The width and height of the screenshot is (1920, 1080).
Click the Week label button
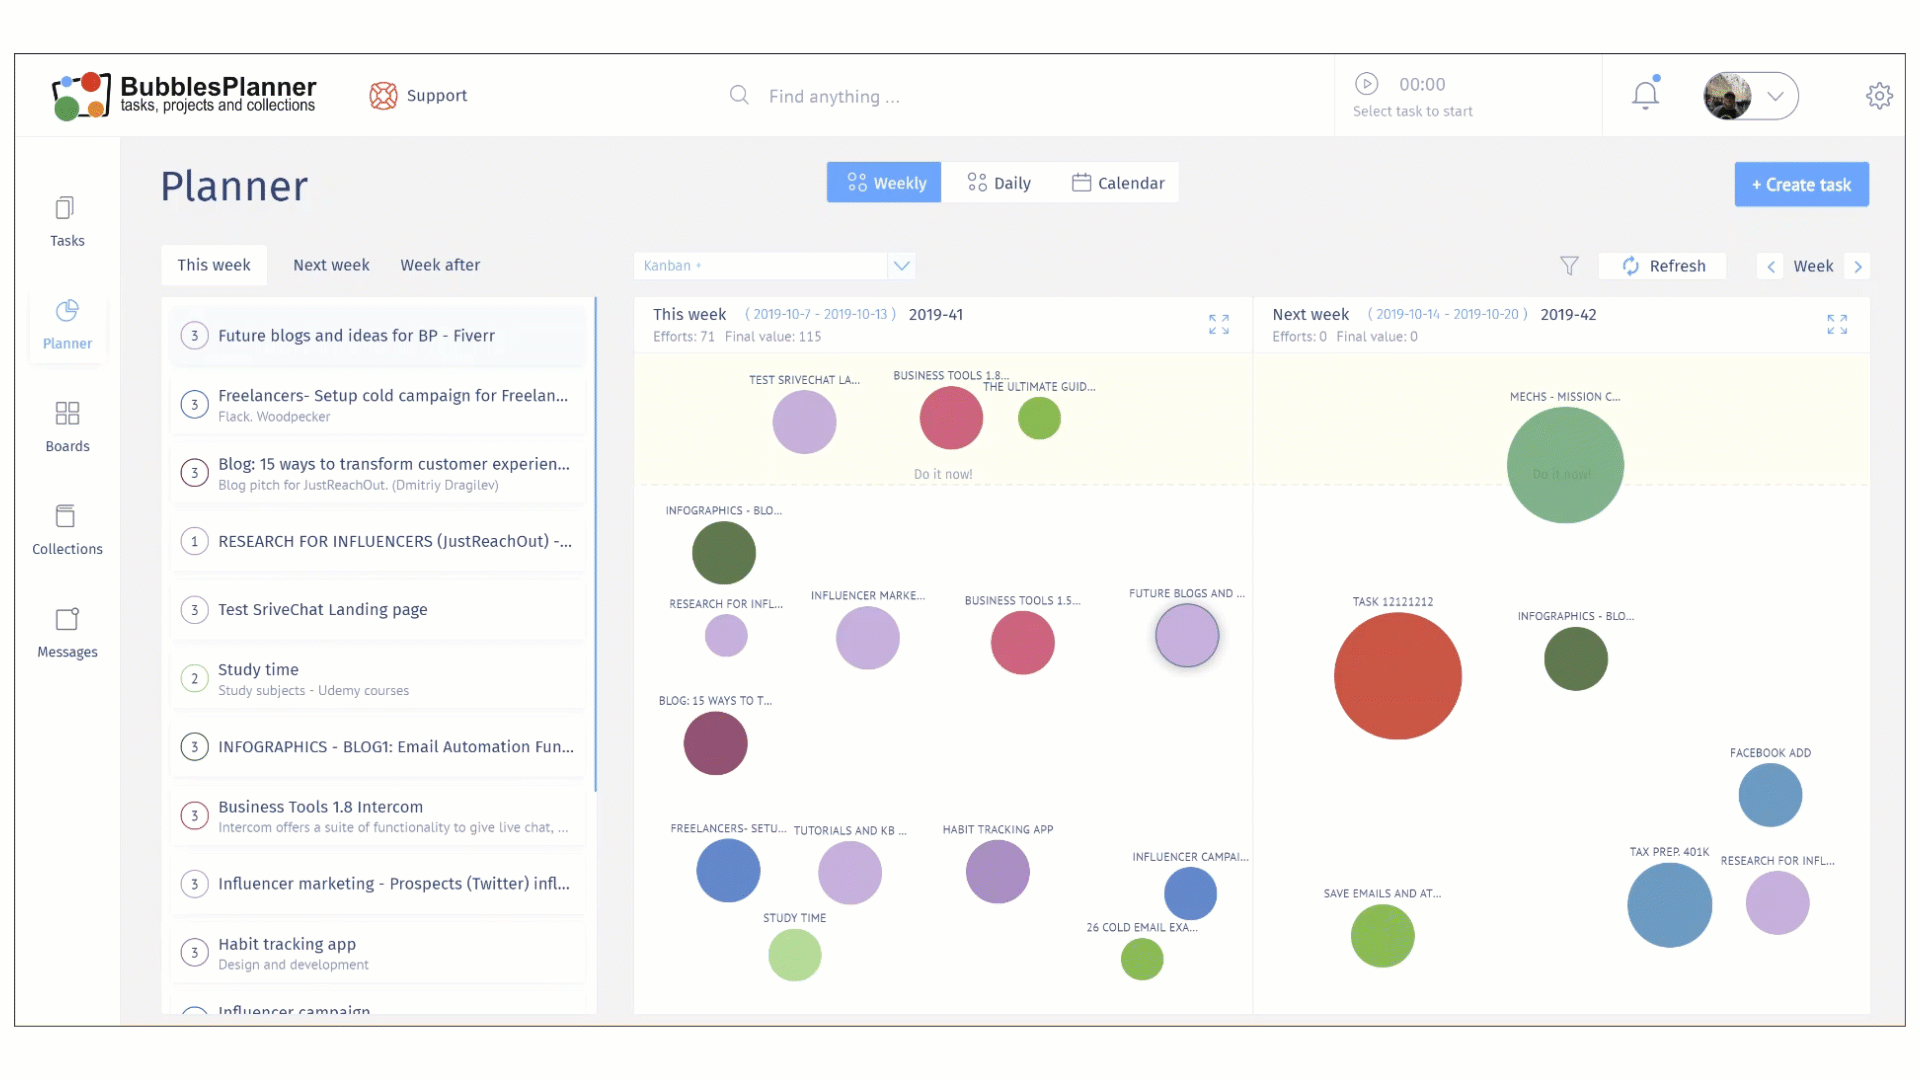coord(1813,266)
